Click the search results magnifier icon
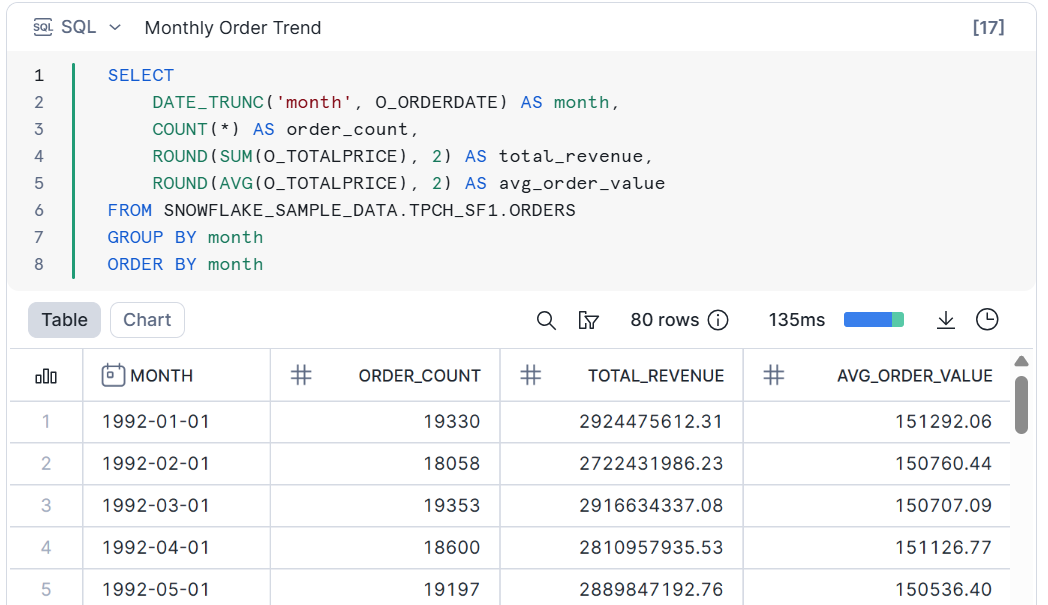1048x605 pixels. click(x=546, y=320)
